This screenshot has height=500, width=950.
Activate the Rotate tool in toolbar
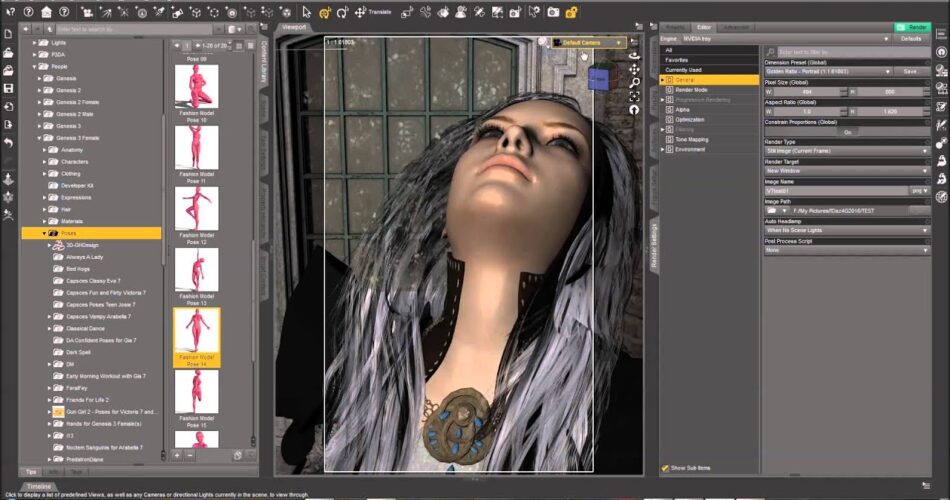pos(343,13)
